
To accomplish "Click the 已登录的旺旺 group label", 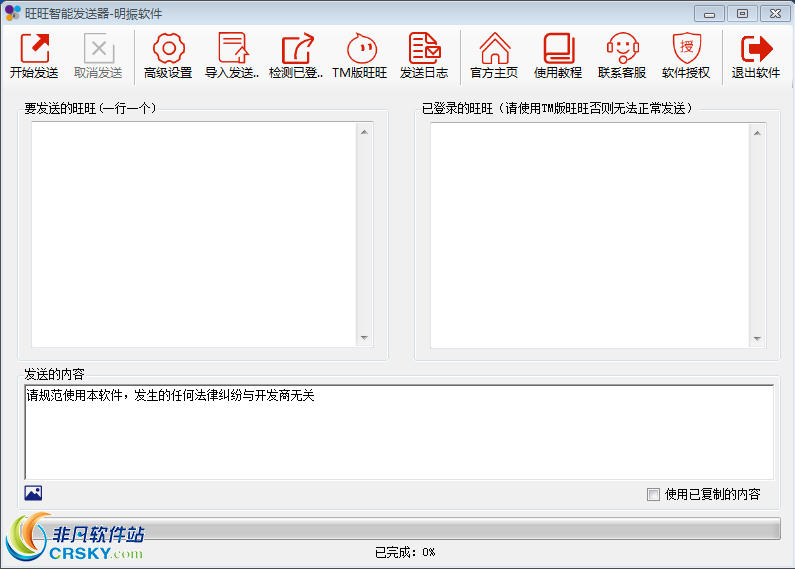I will coord(557,108).
